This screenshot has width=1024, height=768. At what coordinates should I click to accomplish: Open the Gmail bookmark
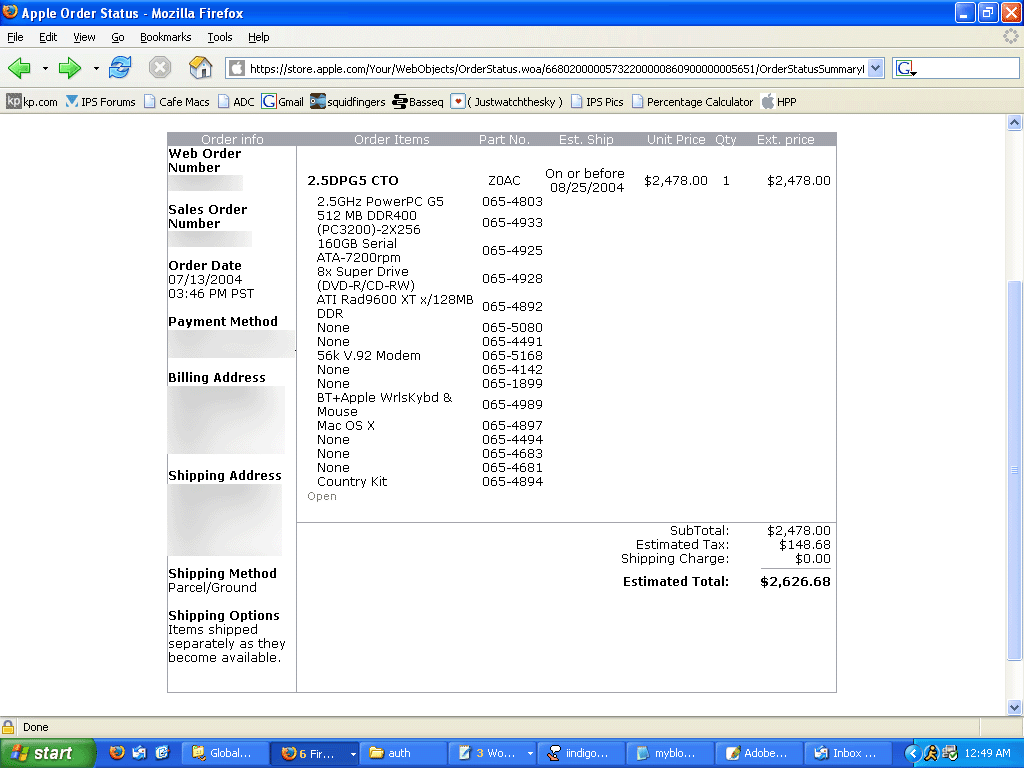click(282, 102)
